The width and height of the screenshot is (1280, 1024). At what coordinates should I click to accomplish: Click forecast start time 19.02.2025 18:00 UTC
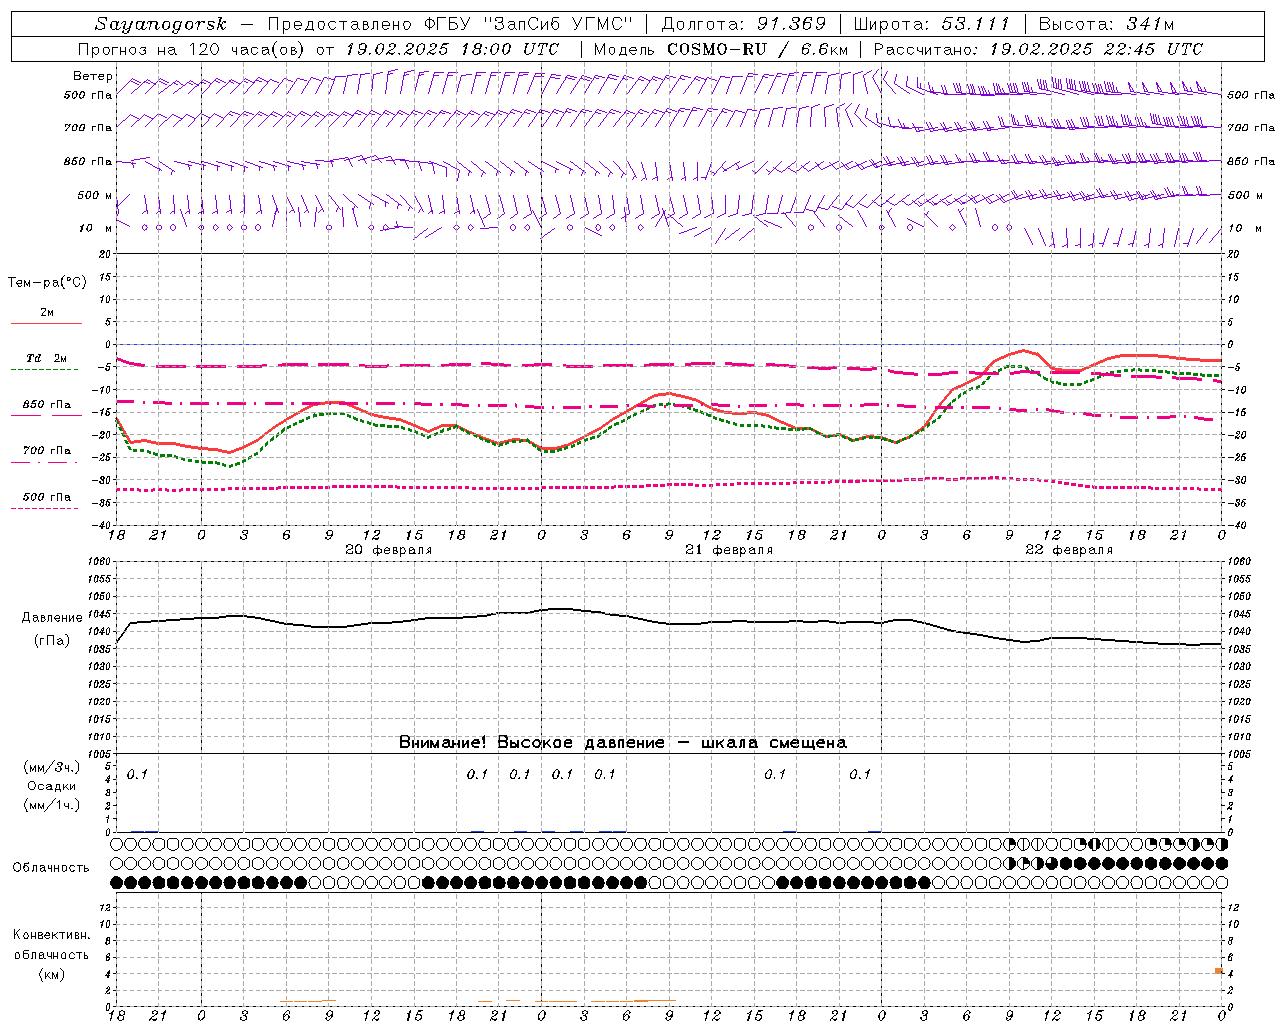[x=452, y=49]
